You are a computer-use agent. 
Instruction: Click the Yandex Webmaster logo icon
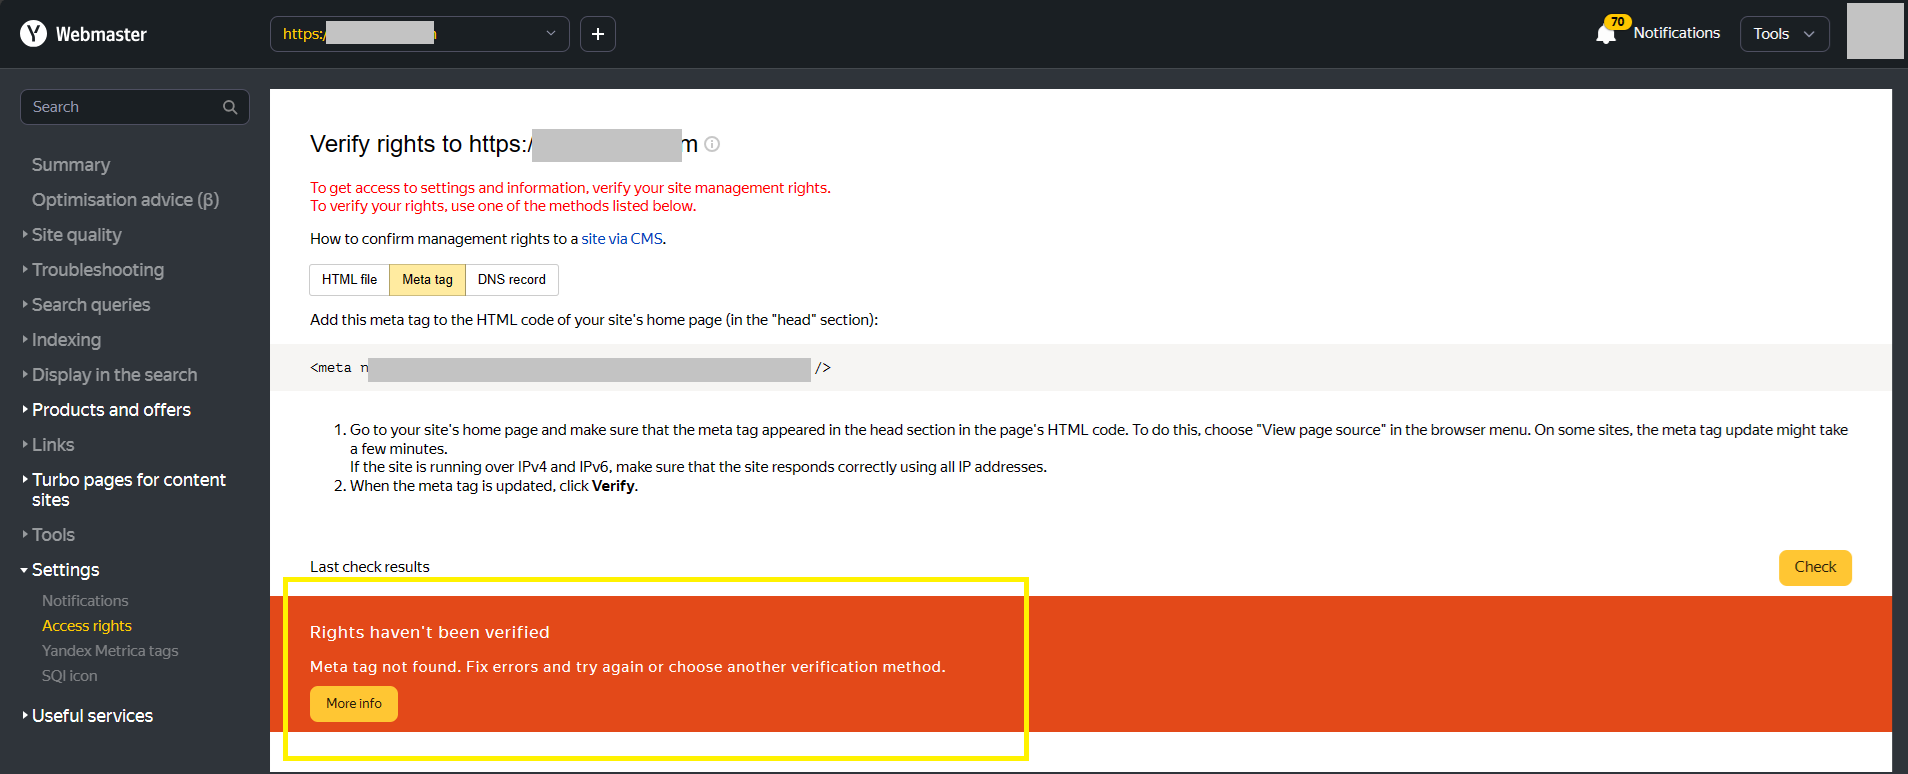33,34
